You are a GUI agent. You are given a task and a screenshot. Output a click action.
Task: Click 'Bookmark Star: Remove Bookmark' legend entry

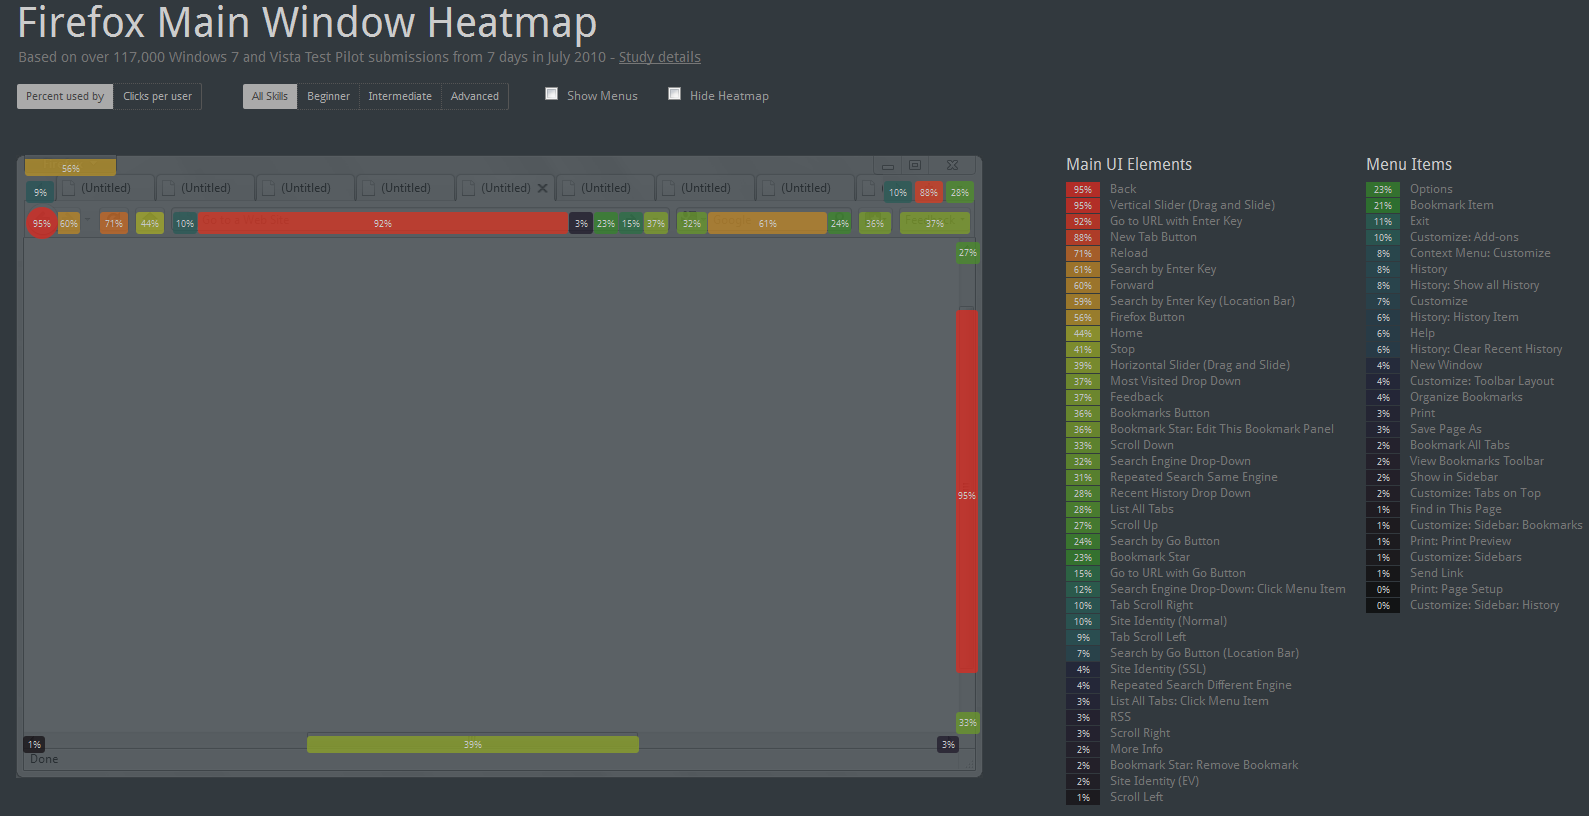(x=1204, y=765)
